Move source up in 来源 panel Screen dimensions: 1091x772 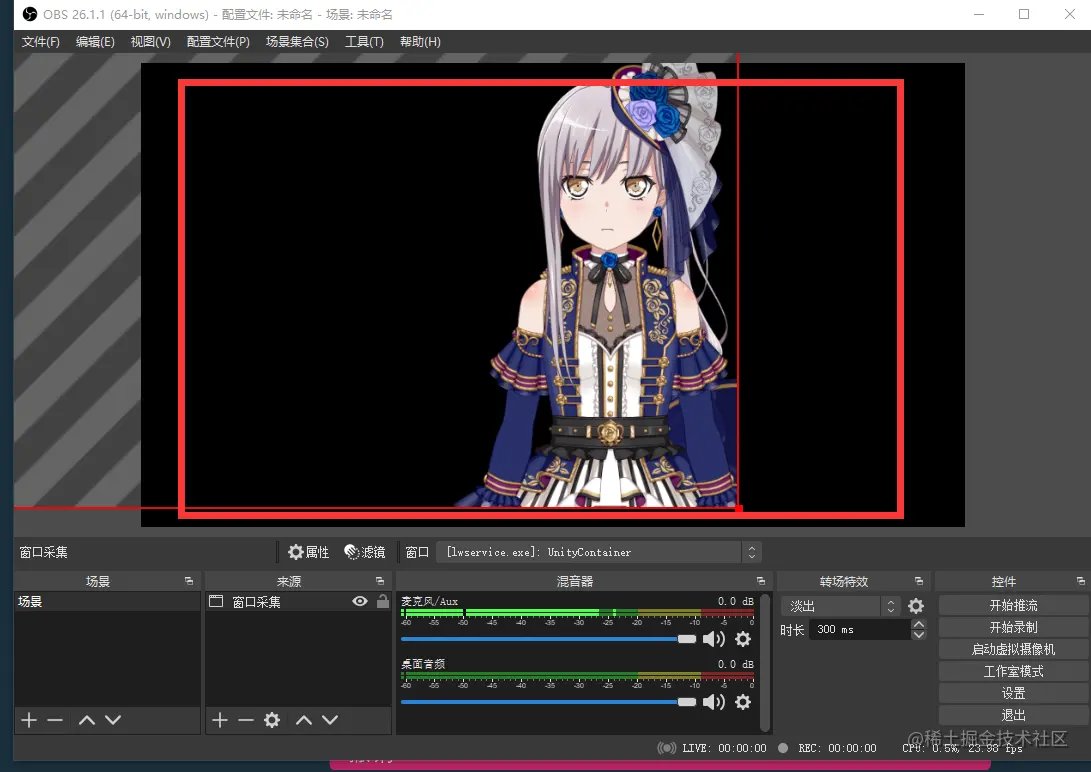pyautogui.click(x=304, y=720)
